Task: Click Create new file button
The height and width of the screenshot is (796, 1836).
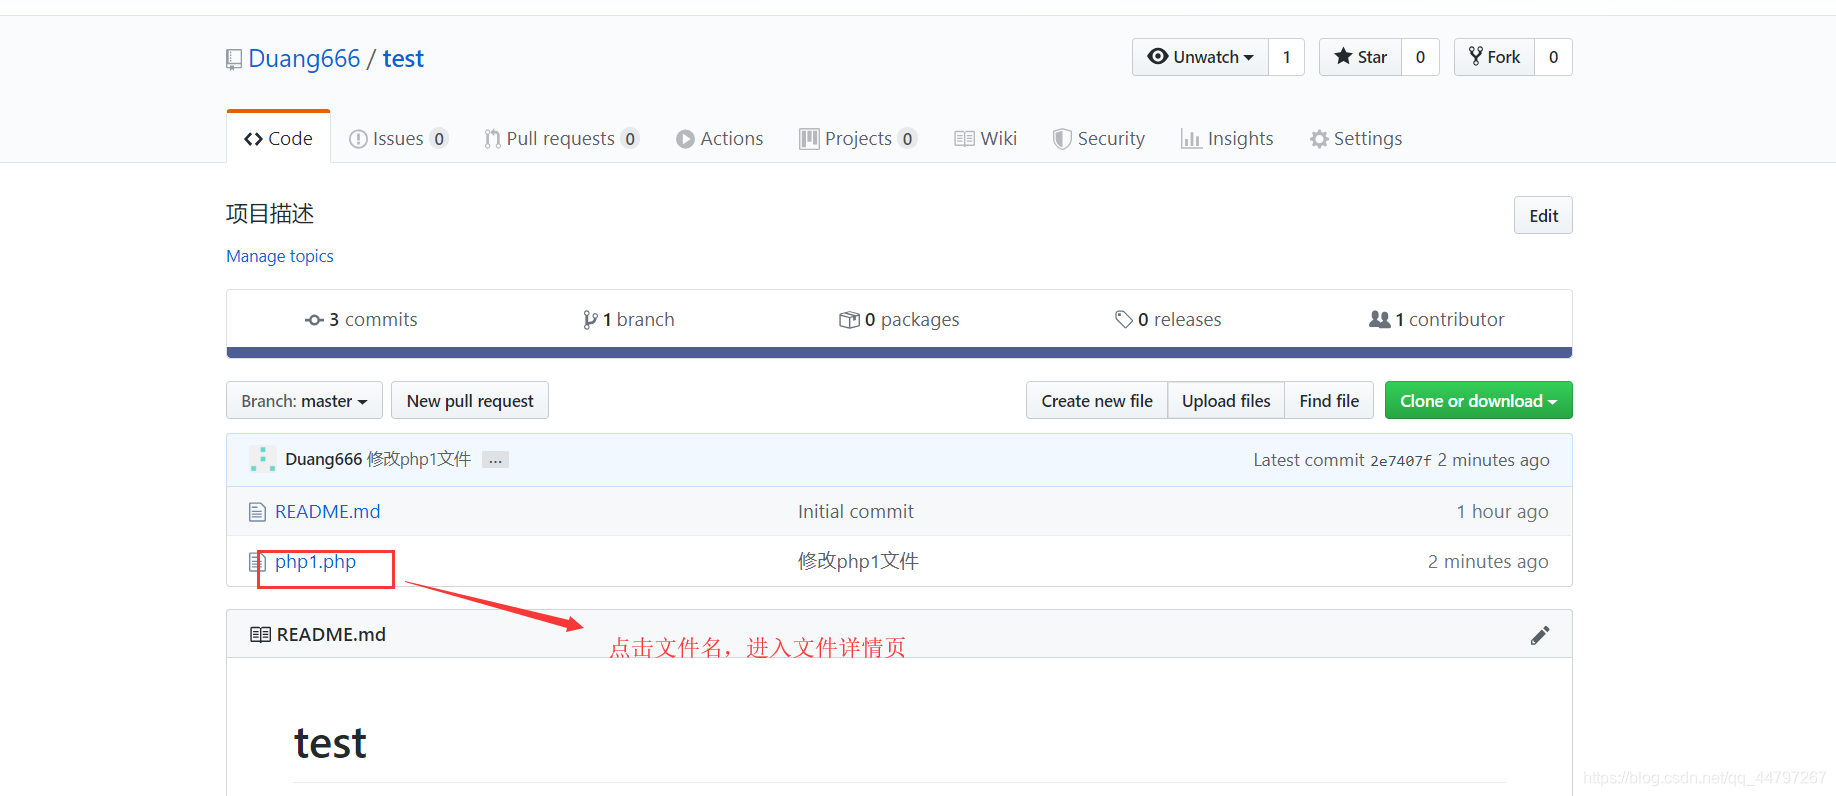Action: (1097, 400)
